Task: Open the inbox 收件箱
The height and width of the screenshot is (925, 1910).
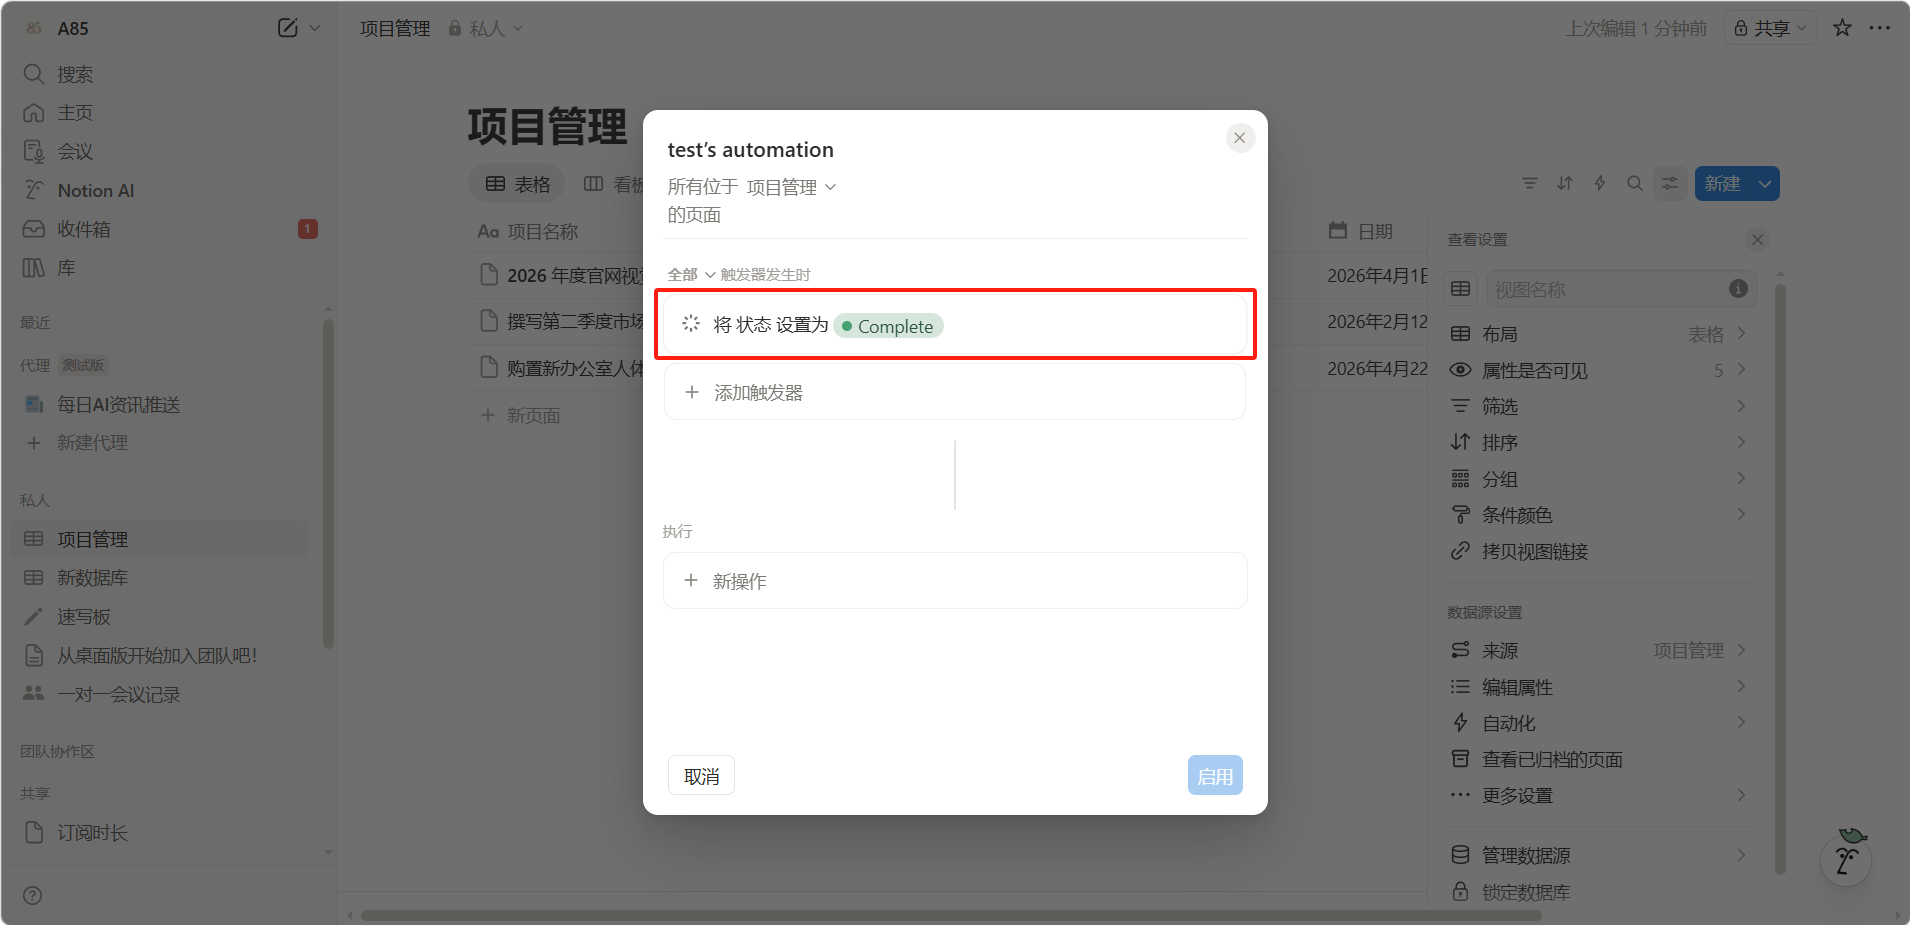Action: click(x=83, y=229)
